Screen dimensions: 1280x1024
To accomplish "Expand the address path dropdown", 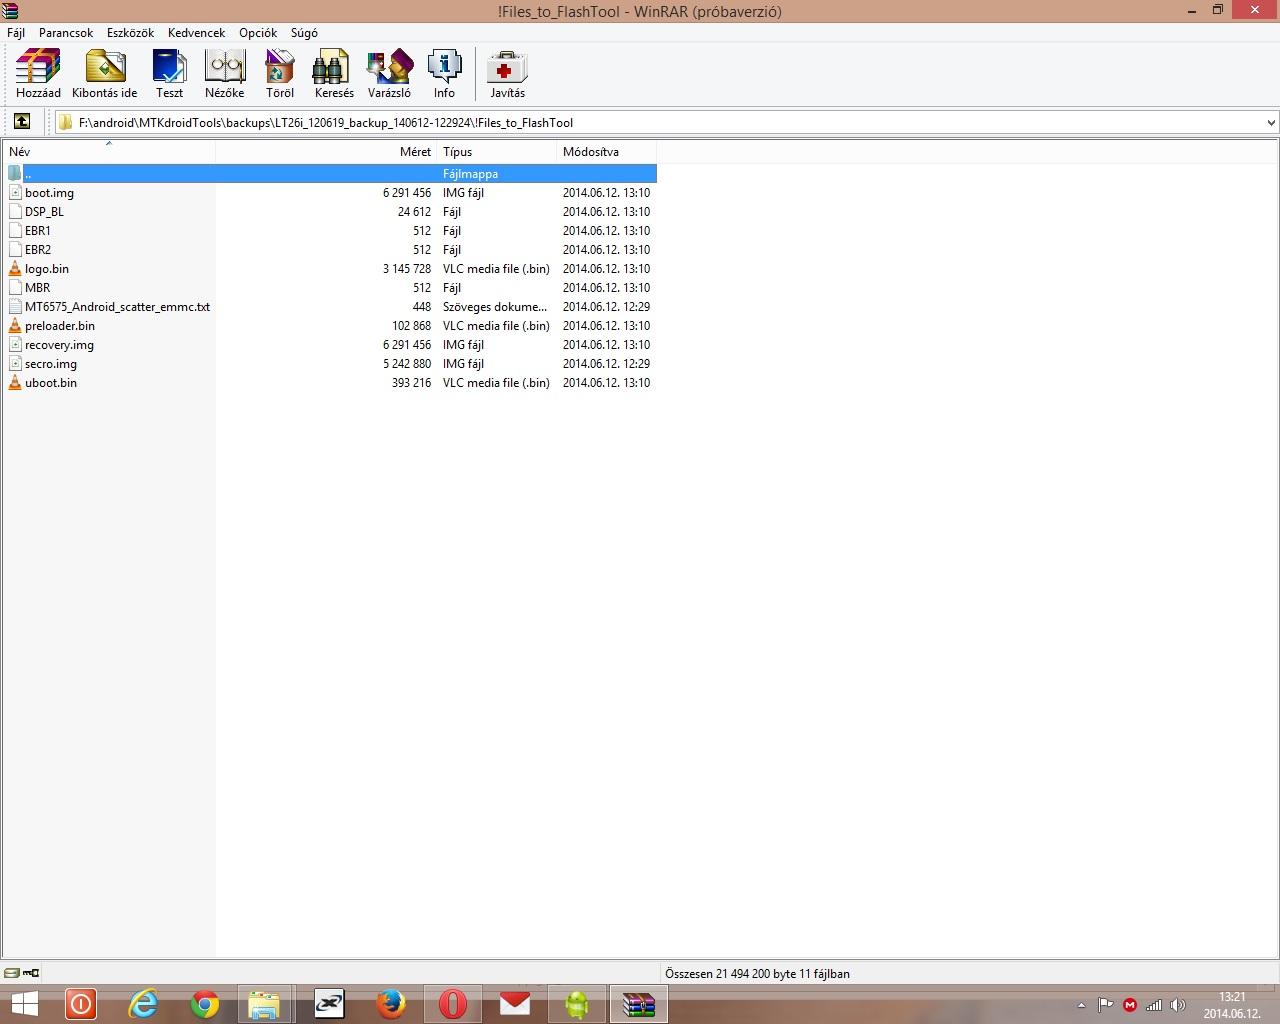I will pos(1271,122).
